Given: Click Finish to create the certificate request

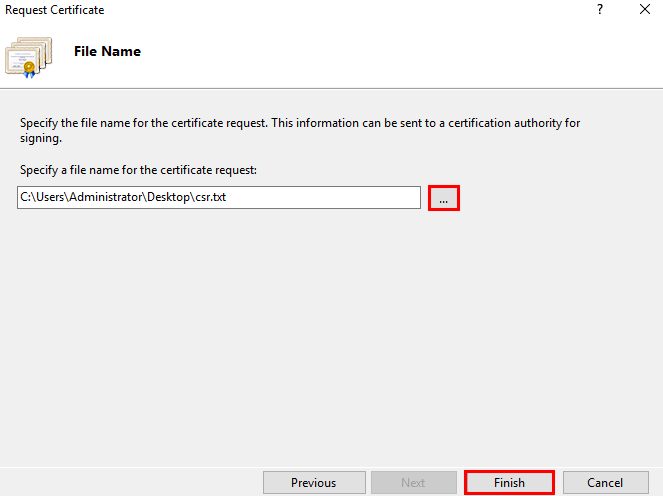Looking at the screenshot, I should pos(509,482).
